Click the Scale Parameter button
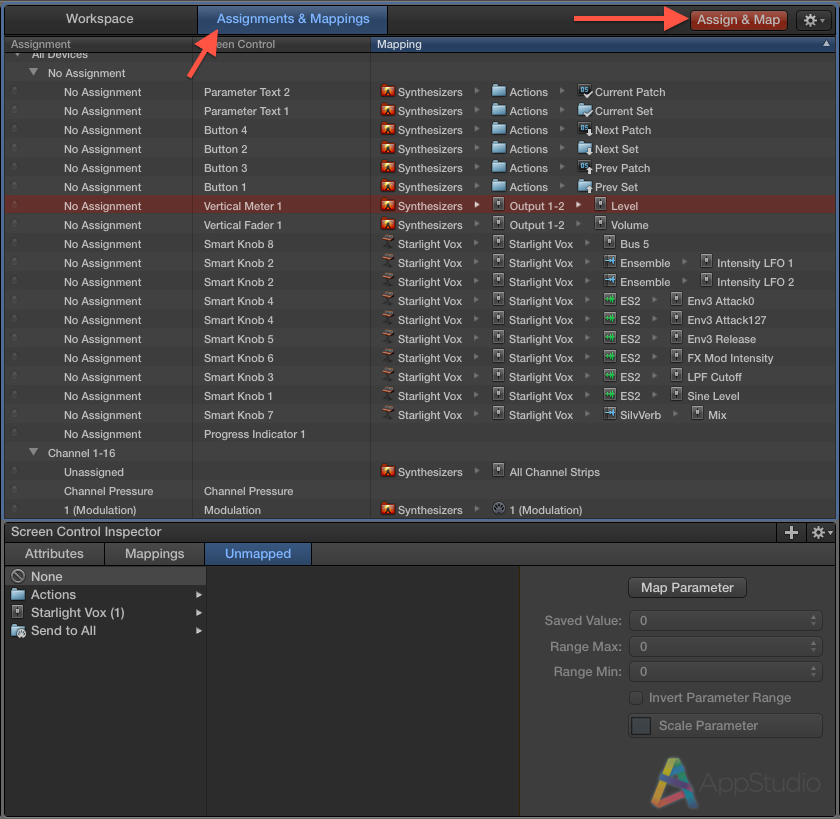The width and height of the screenshot is (840, 819). click(725, 726)
